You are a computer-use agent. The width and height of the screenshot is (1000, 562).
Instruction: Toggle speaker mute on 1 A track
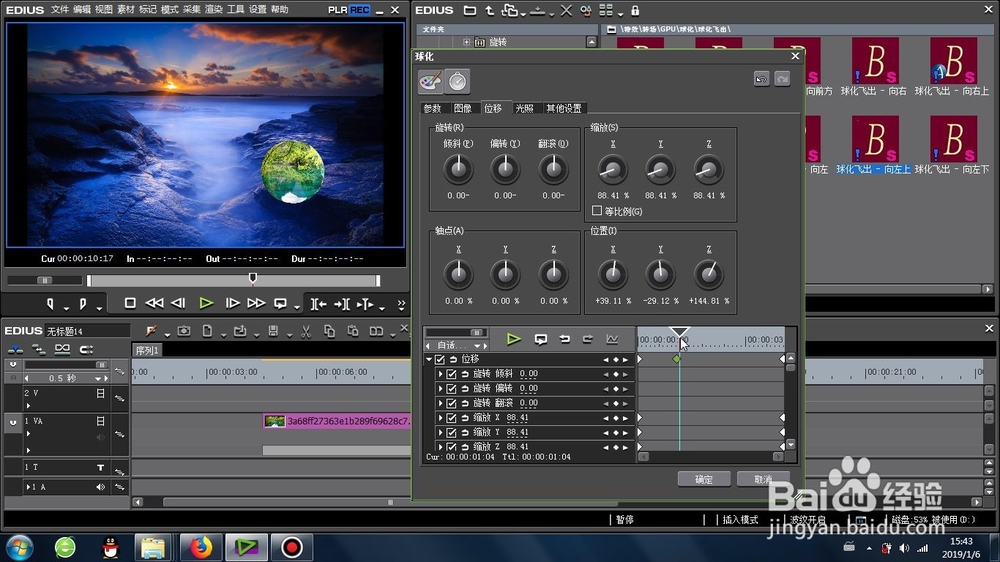(101, 487)
